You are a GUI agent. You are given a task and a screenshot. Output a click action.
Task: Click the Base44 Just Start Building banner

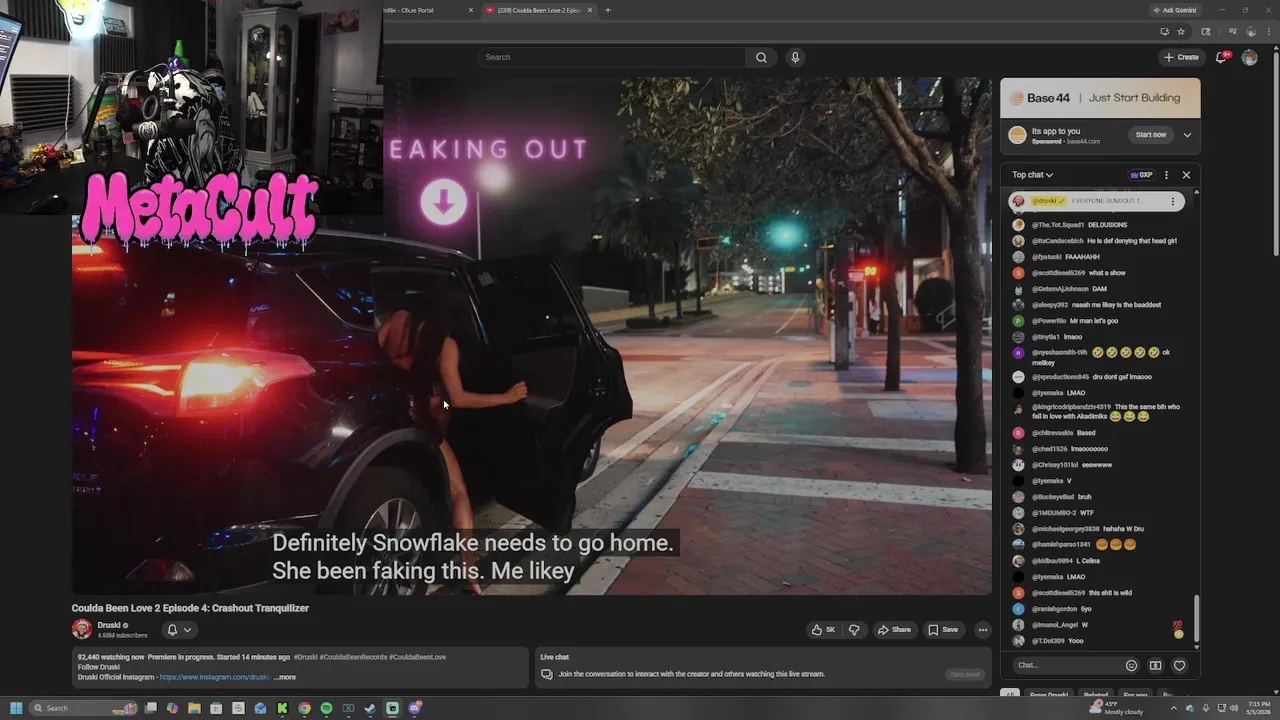(1100, 98)
